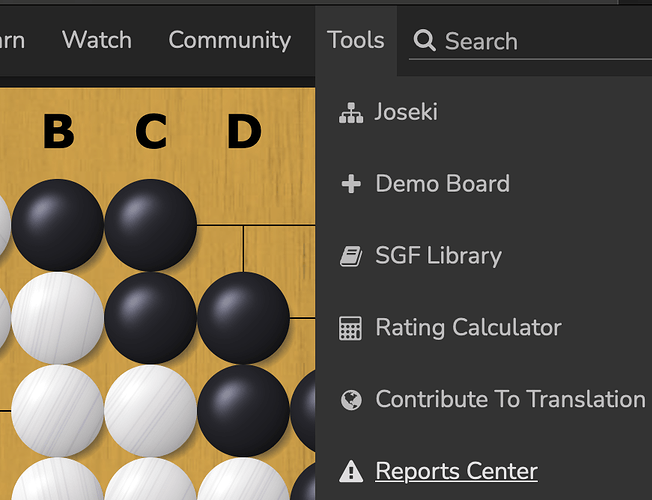
Task: Click the top black stone in column C
Action: tap(150, 225)
